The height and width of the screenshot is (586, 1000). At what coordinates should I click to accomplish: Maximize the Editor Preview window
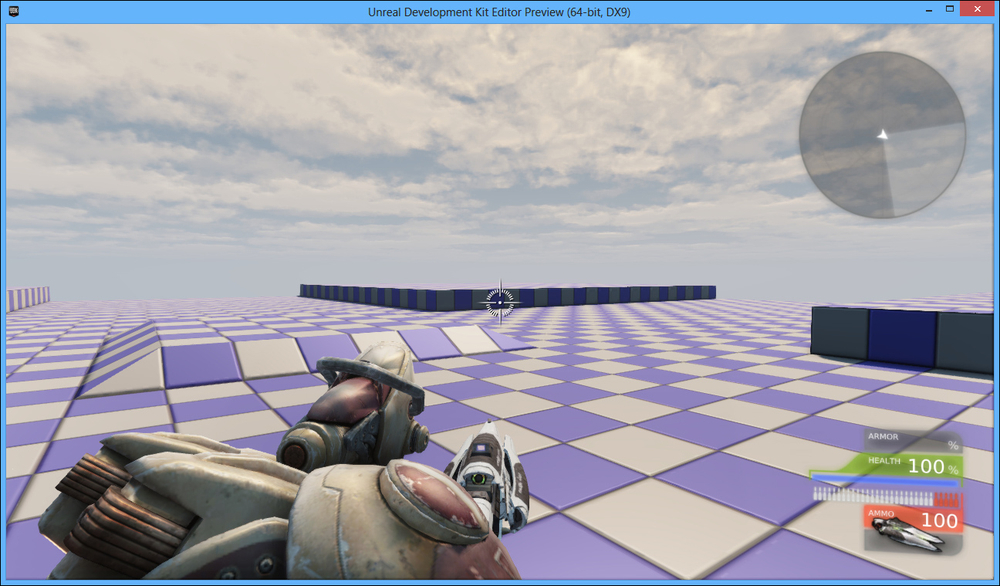tap(950, 10)
